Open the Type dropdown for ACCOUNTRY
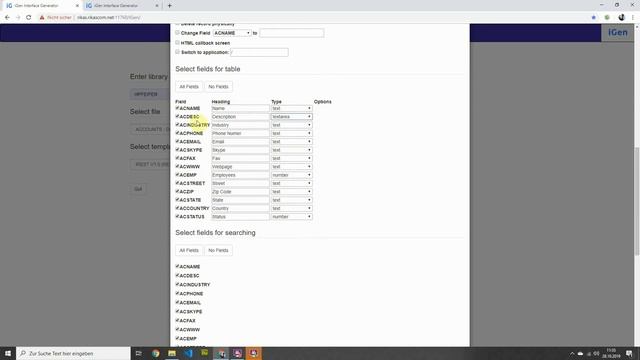 (x=291, y=208)
